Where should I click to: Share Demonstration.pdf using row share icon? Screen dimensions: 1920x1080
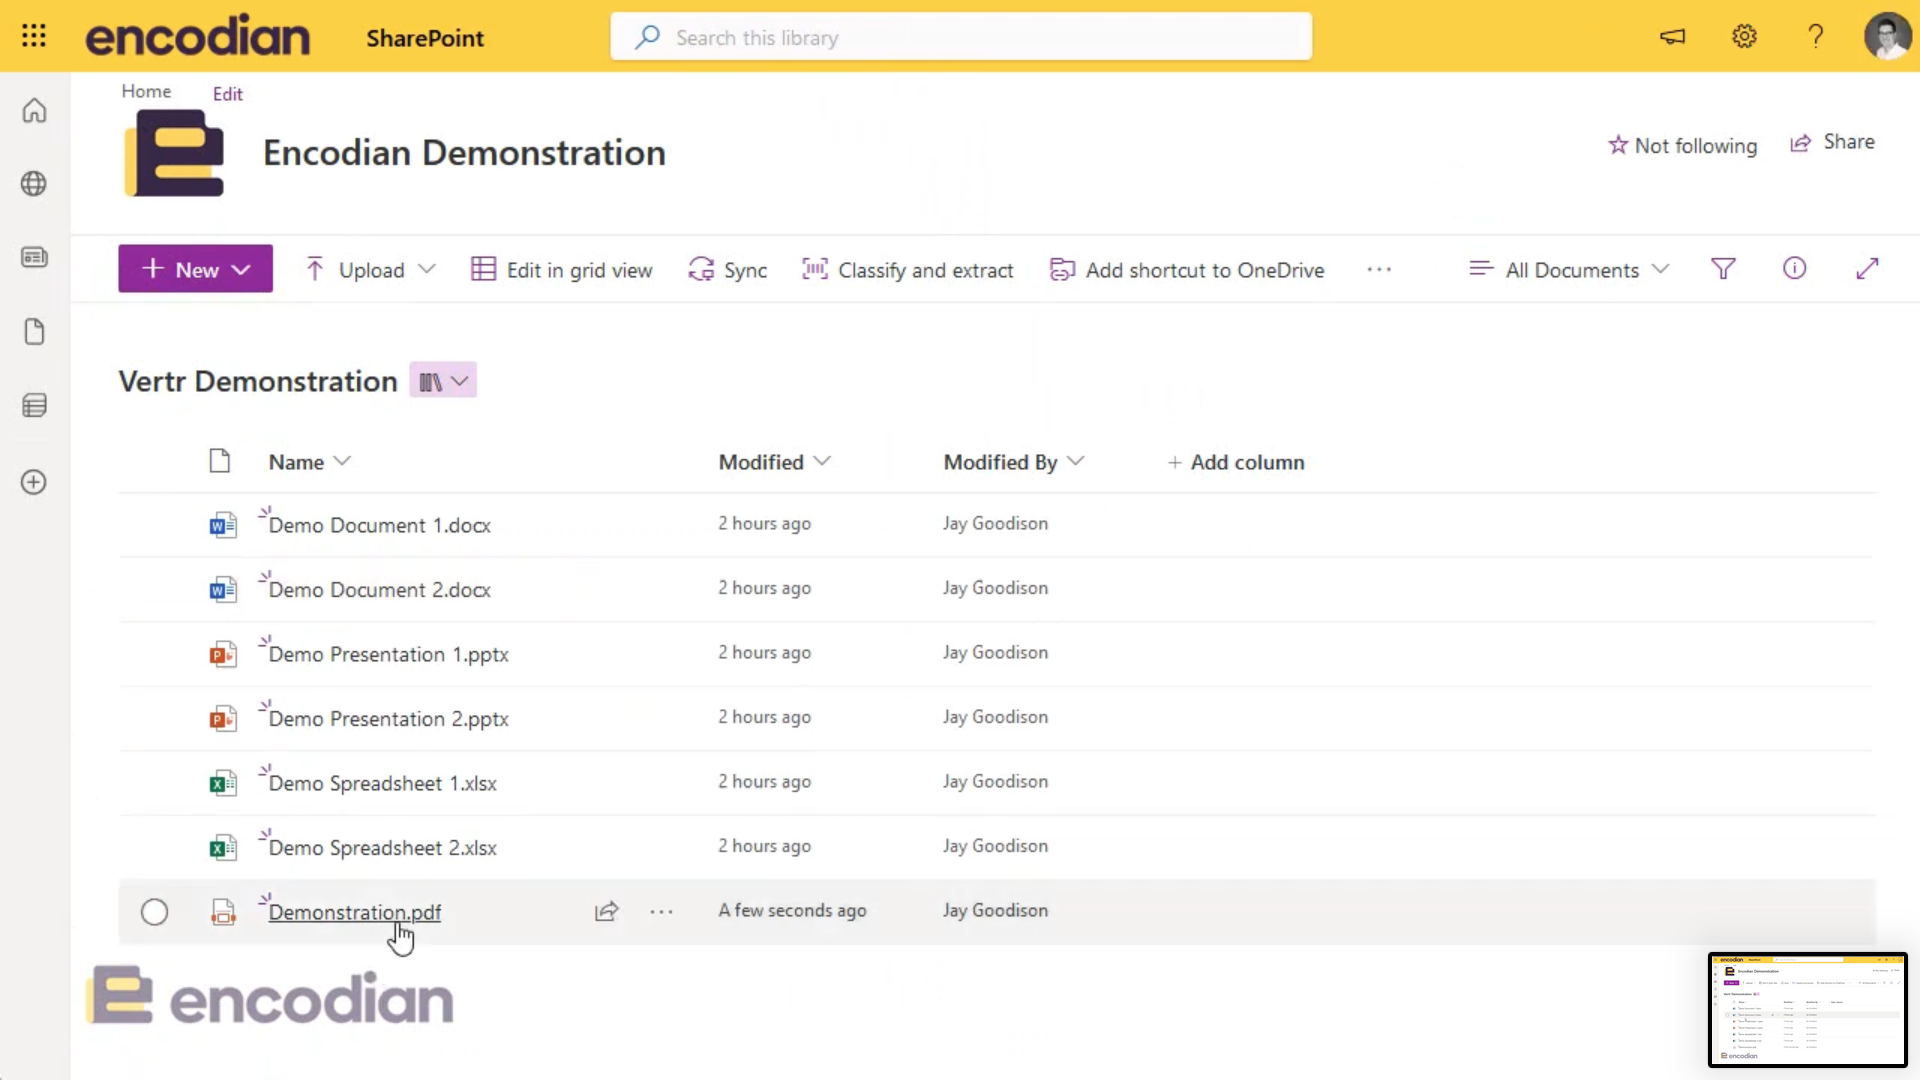pos(607,911)
